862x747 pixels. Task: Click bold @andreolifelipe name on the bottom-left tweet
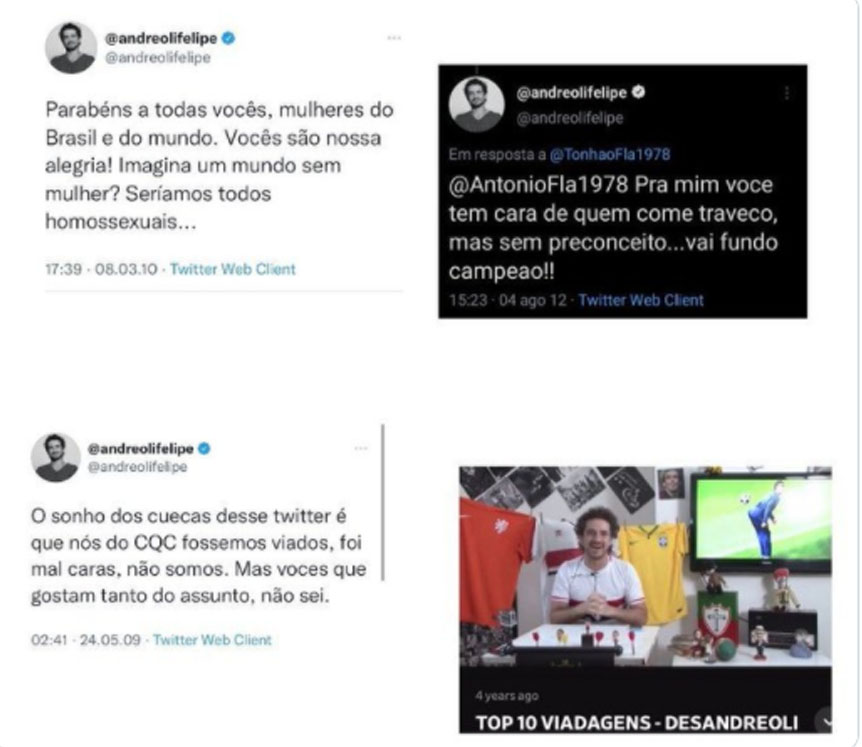point(141,449)
